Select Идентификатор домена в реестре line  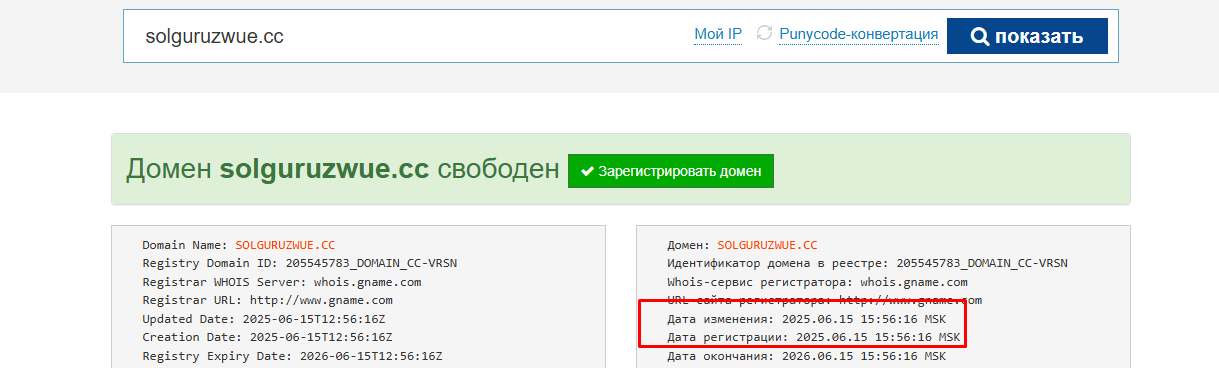(x=867, y=263)
